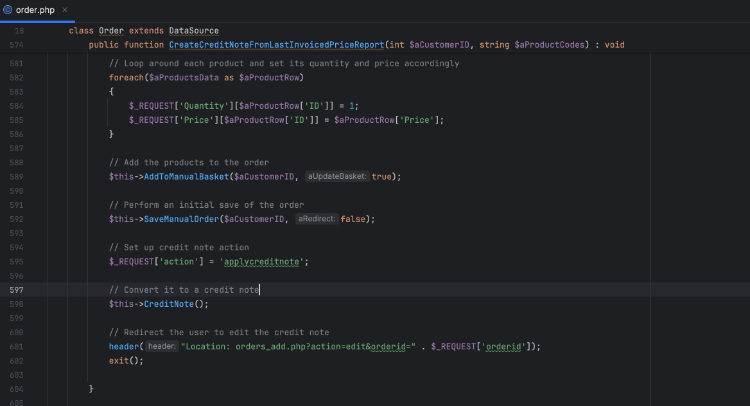
Task: Place cursor on foreach($aProductsData line
Action: (x=206, y=77)
